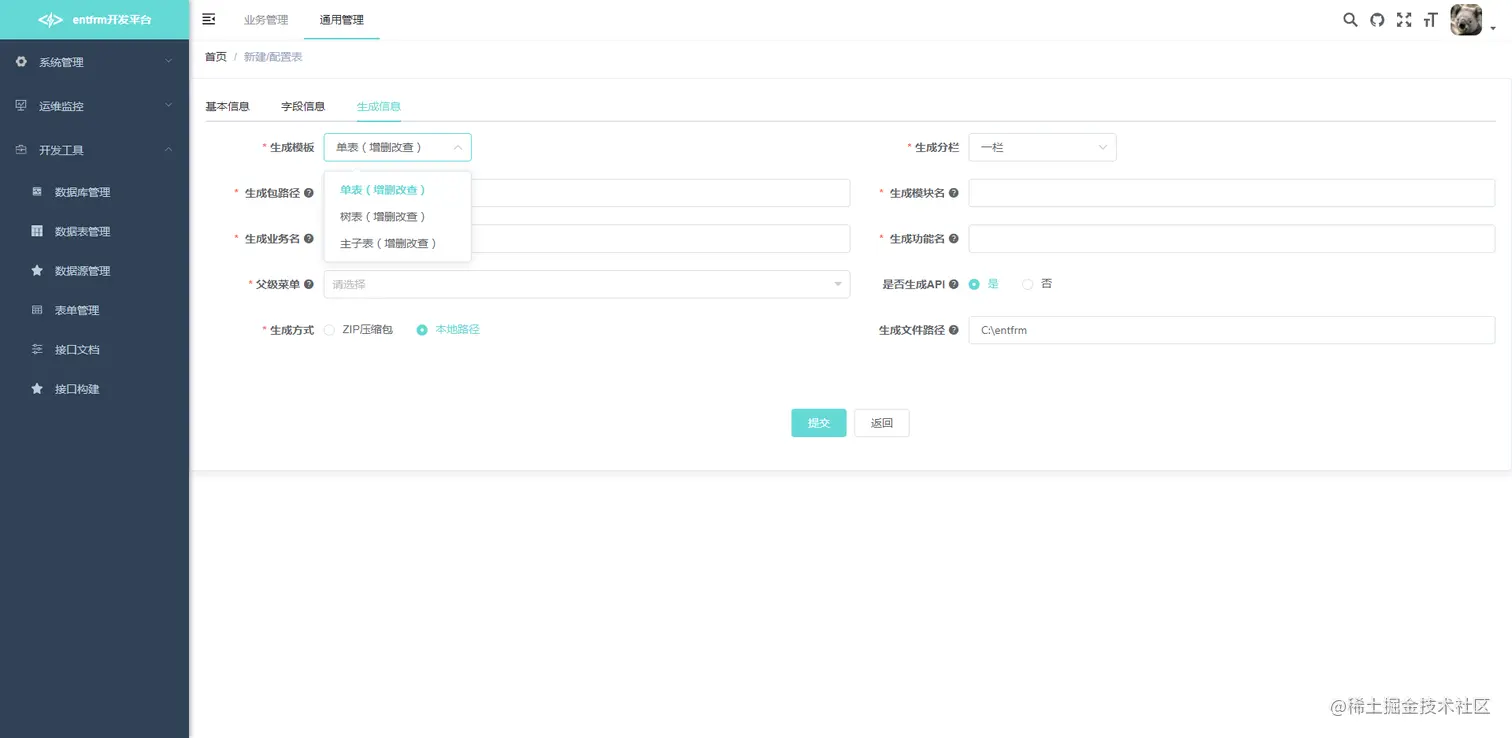
Task: Click the 系统管理 gear icon
Action: click(21, 62)
